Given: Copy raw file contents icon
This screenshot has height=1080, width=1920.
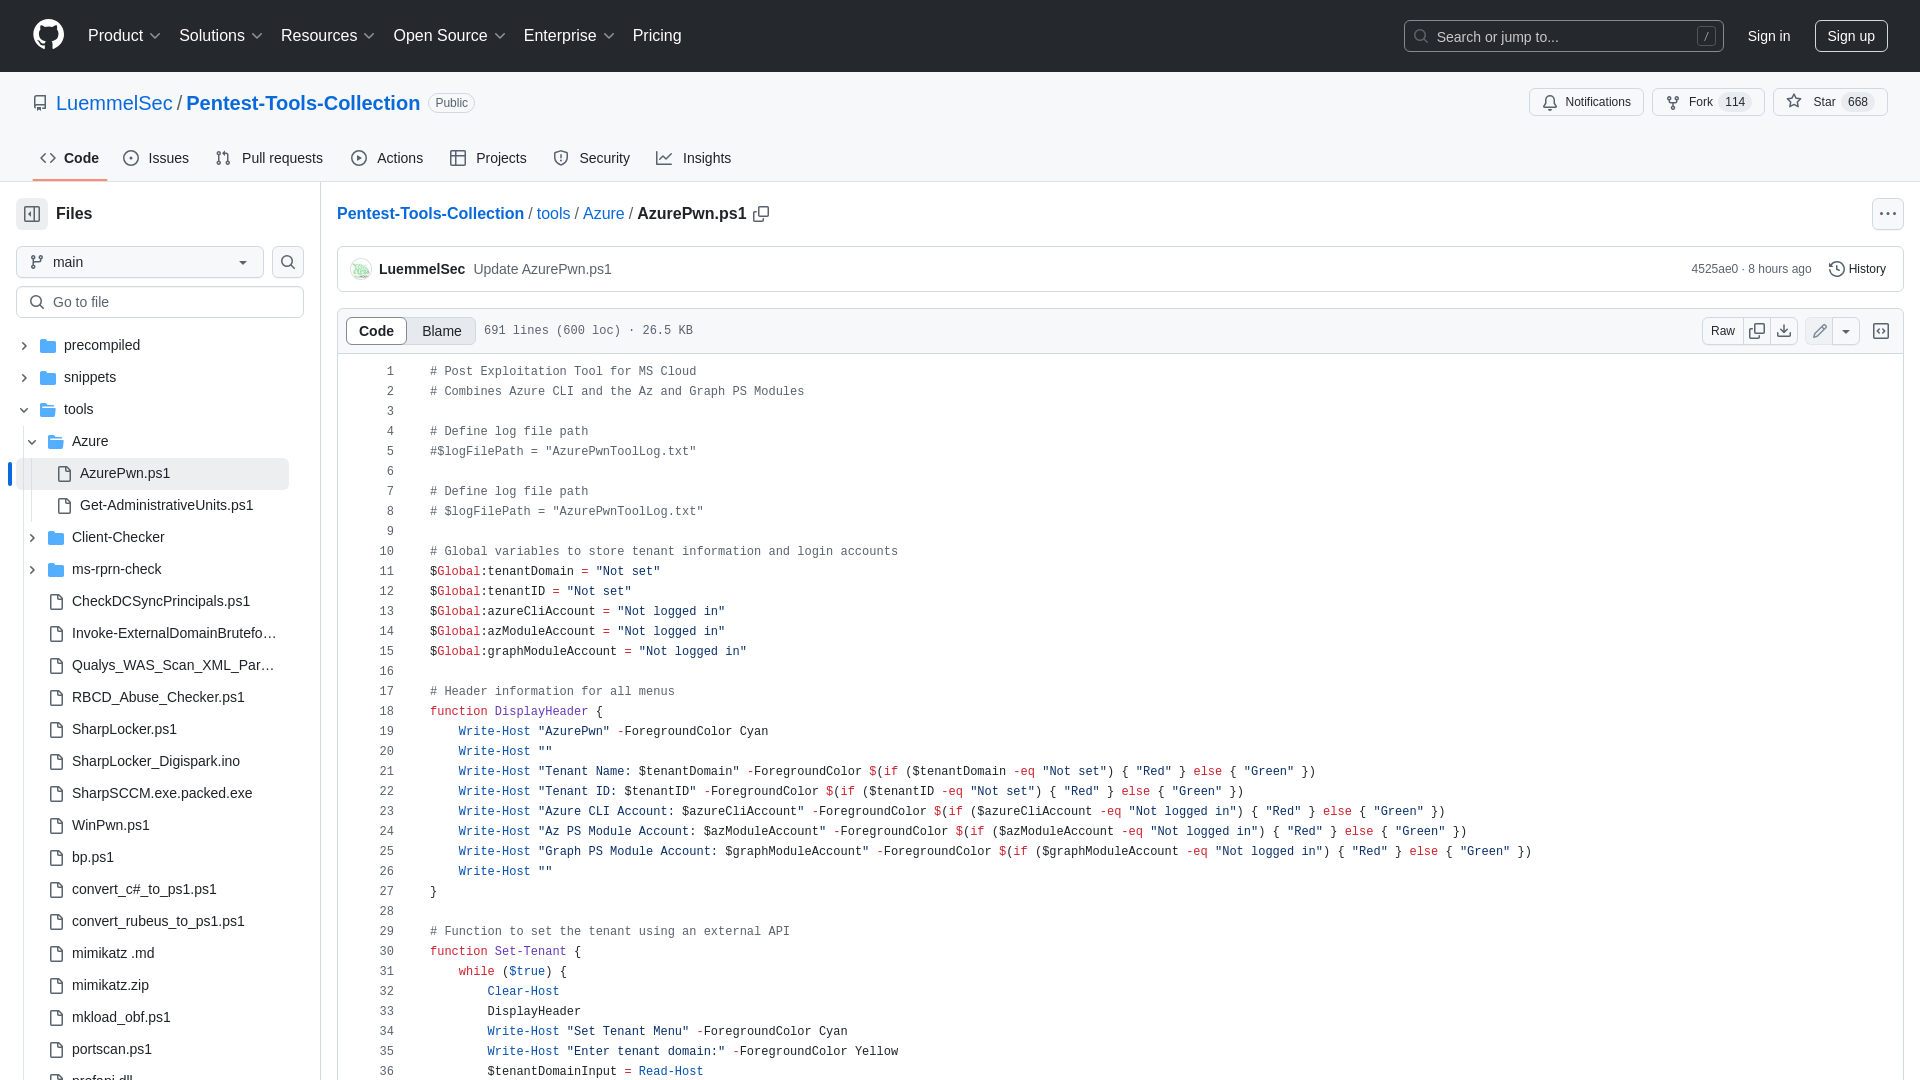Looking at the screenshot, I should coord(1757,331).
